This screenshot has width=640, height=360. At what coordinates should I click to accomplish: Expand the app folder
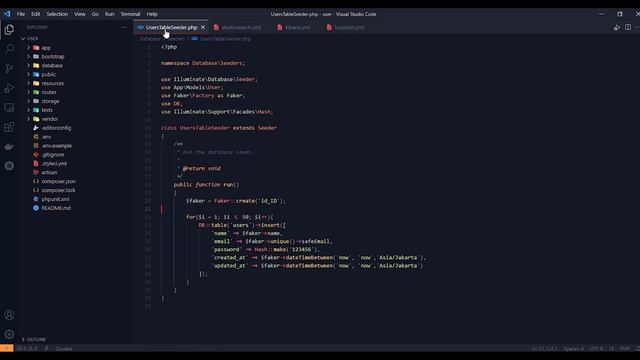(46, 48)
